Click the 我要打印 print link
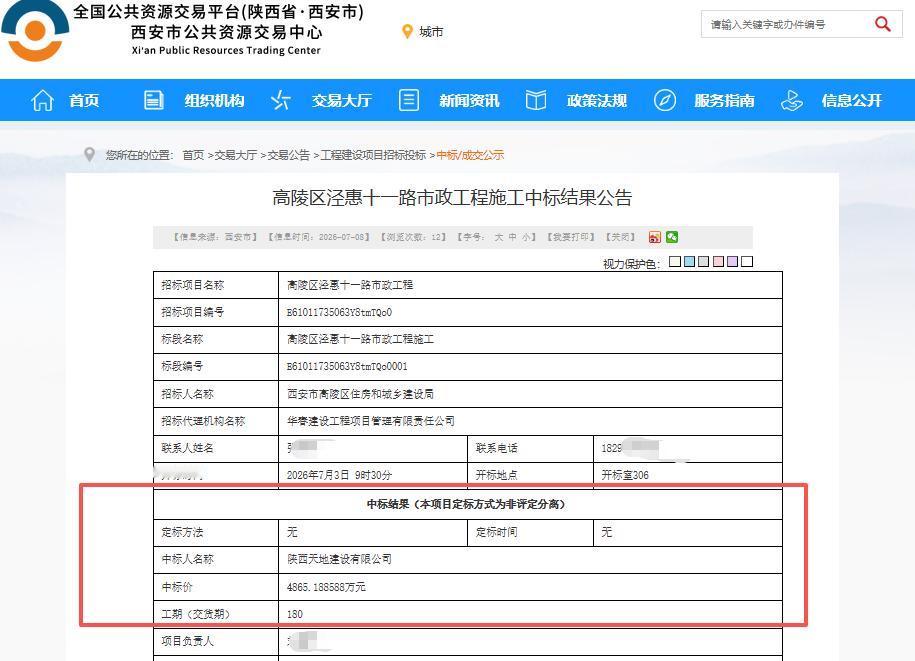Viewport: 915px width, 661px height. 571,237
